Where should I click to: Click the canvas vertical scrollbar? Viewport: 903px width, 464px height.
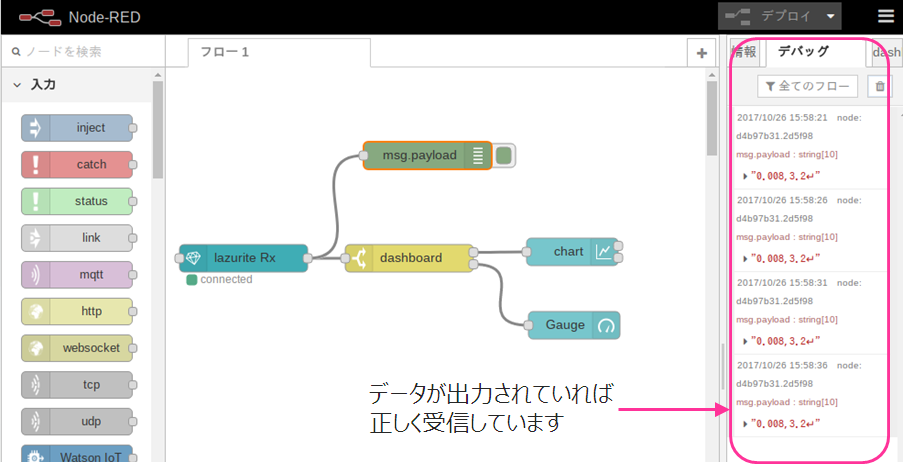pos(712,118)
